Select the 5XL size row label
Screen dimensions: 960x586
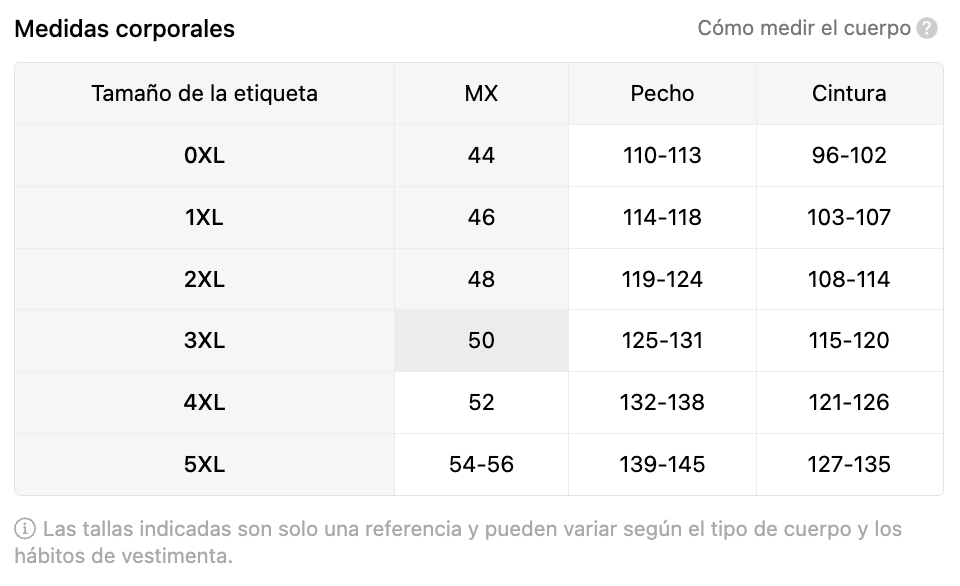[204, 464]
